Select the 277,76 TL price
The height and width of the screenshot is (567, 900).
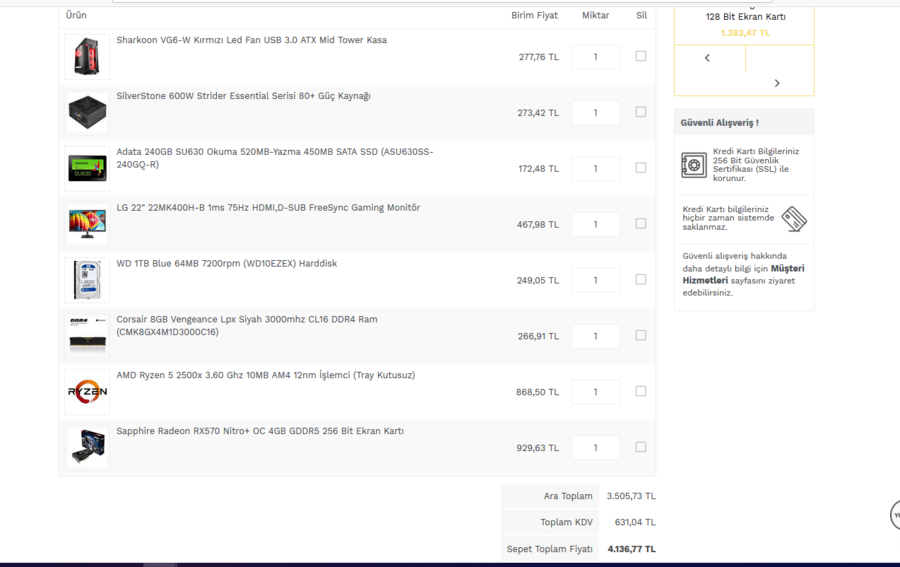[x=538, y=57]
